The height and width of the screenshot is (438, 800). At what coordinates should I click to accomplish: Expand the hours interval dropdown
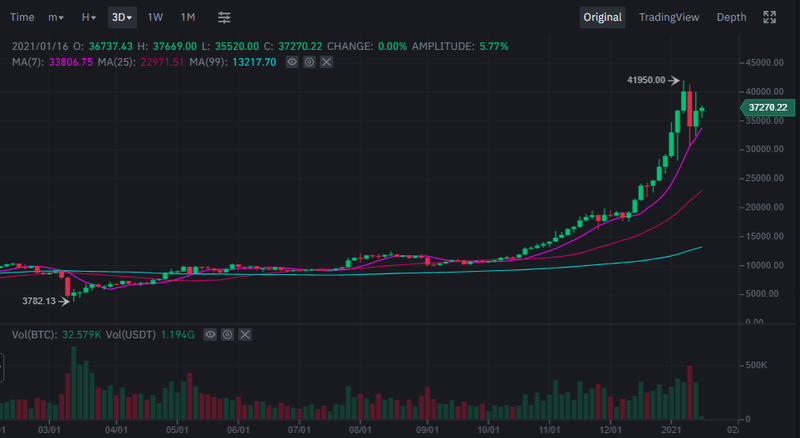[89, 17]
